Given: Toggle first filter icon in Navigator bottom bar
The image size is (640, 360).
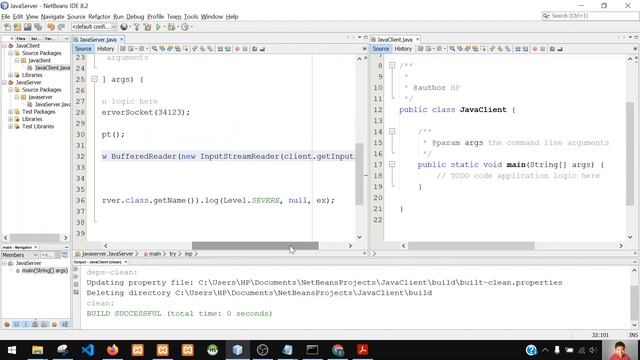Looking at the screenshot, I should pyautogui.click(x=7, y=324).
